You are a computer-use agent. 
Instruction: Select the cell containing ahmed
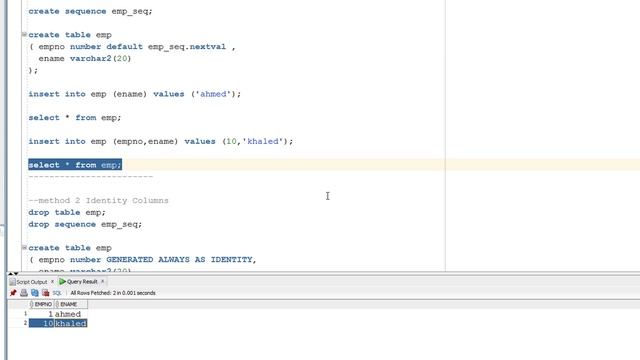(x=71, y=314)
